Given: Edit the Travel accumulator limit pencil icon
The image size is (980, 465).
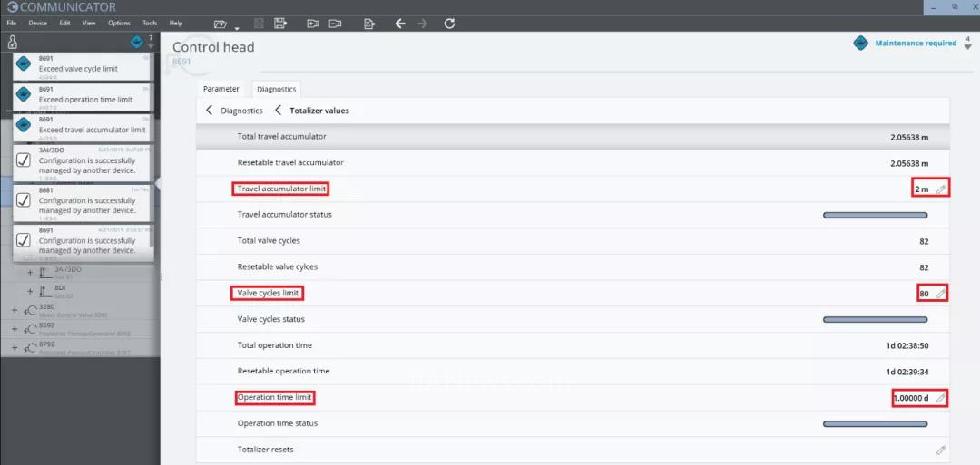Looking at the screenshot, I should [x=940, y=189].
